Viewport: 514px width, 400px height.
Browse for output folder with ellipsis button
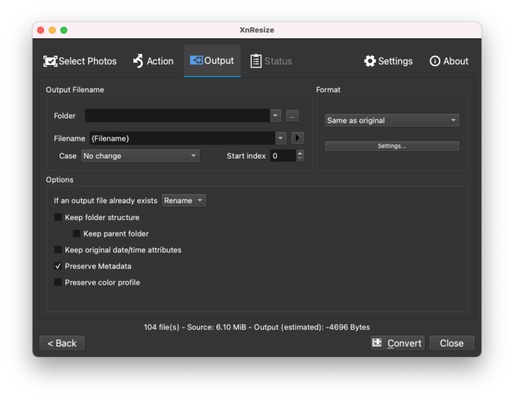tap(292, 116)
